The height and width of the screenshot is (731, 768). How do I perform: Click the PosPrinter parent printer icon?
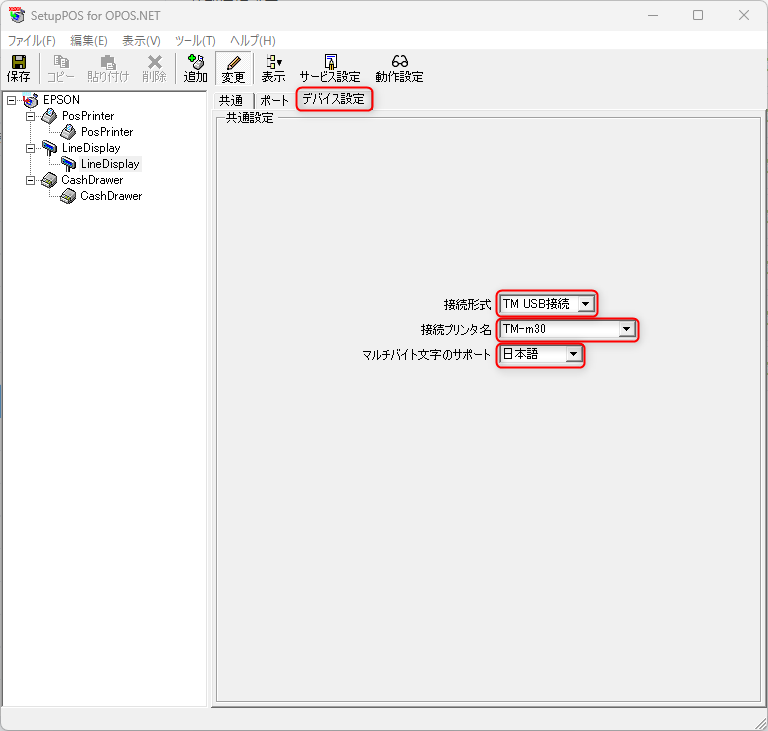point(49,116)
